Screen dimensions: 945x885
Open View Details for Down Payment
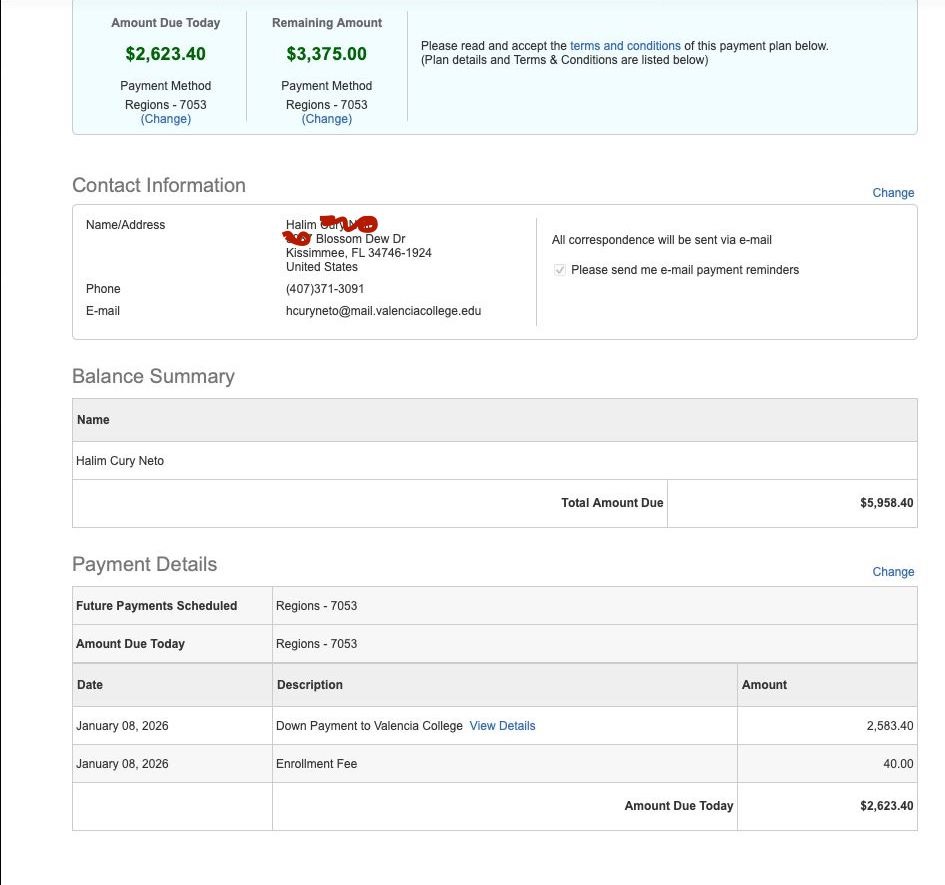tap(502, 726)
